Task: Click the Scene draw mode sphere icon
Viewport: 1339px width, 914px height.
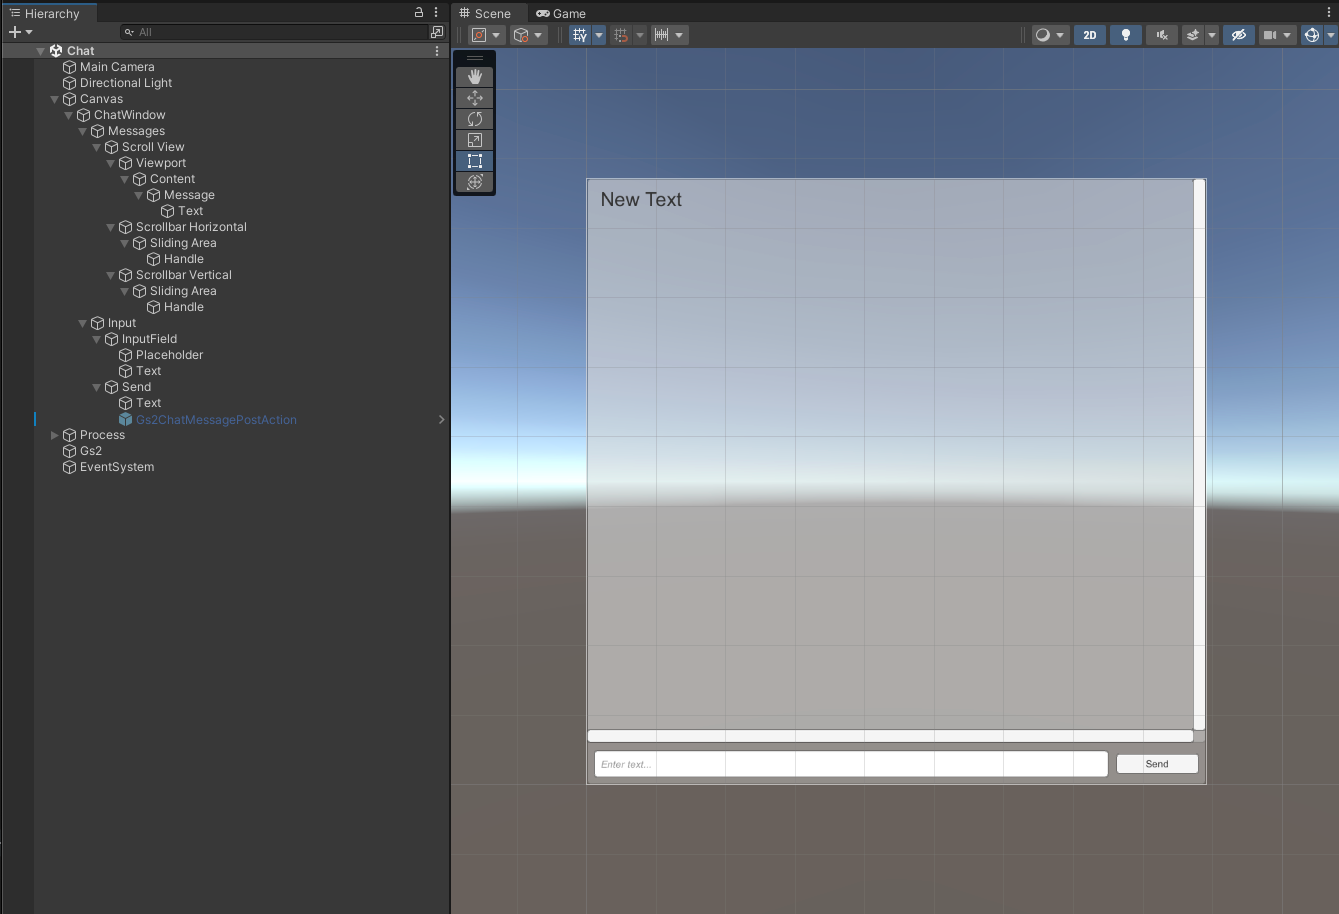Action: (1043, 35)
